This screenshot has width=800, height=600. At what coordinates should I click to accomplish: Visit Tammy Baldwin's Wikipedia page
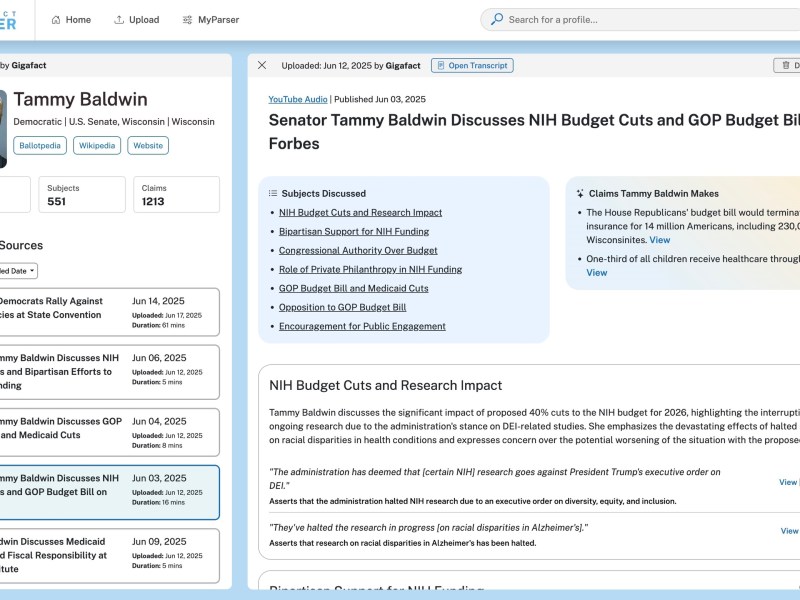click(x=97, y=145)
